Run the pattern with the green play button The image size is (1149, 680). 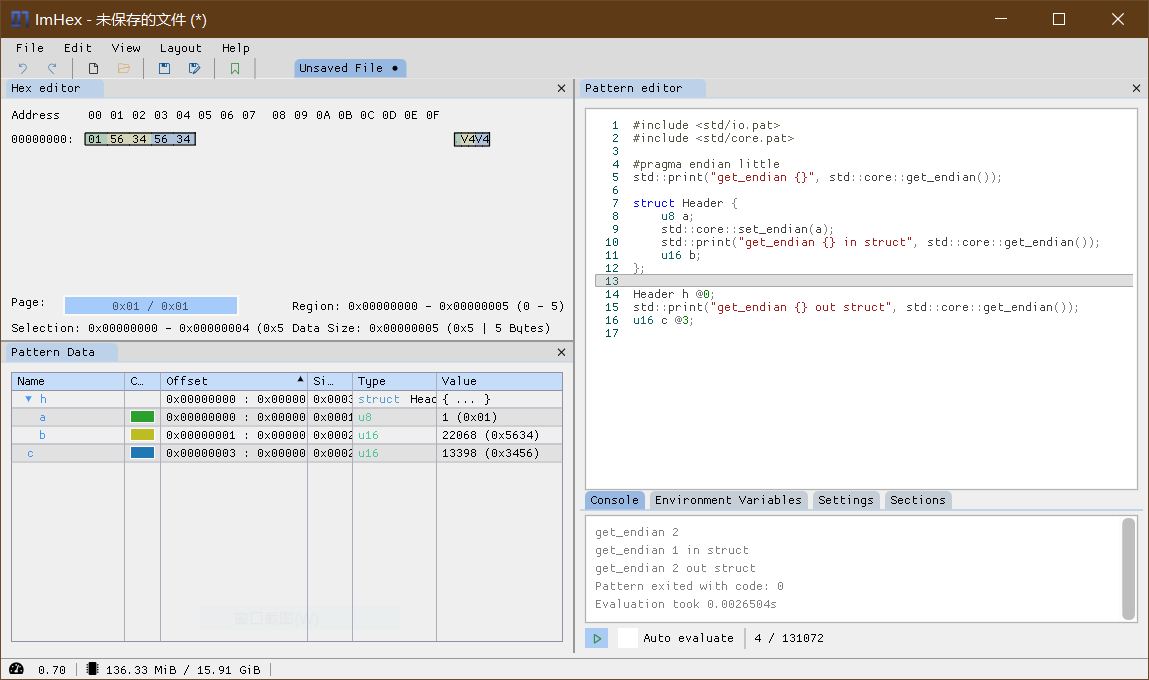[596, 637]
